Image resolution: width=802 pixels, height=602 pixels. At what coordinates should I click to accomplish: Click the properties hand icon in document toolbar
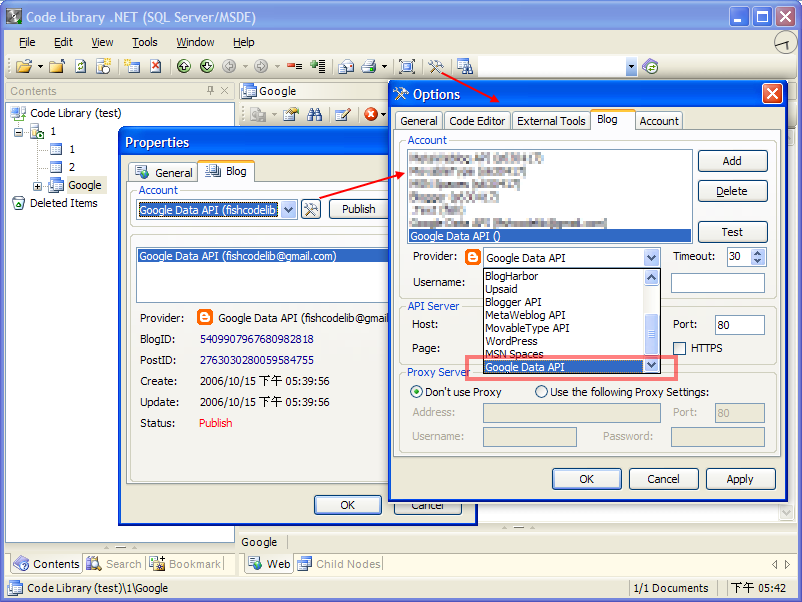291,115
